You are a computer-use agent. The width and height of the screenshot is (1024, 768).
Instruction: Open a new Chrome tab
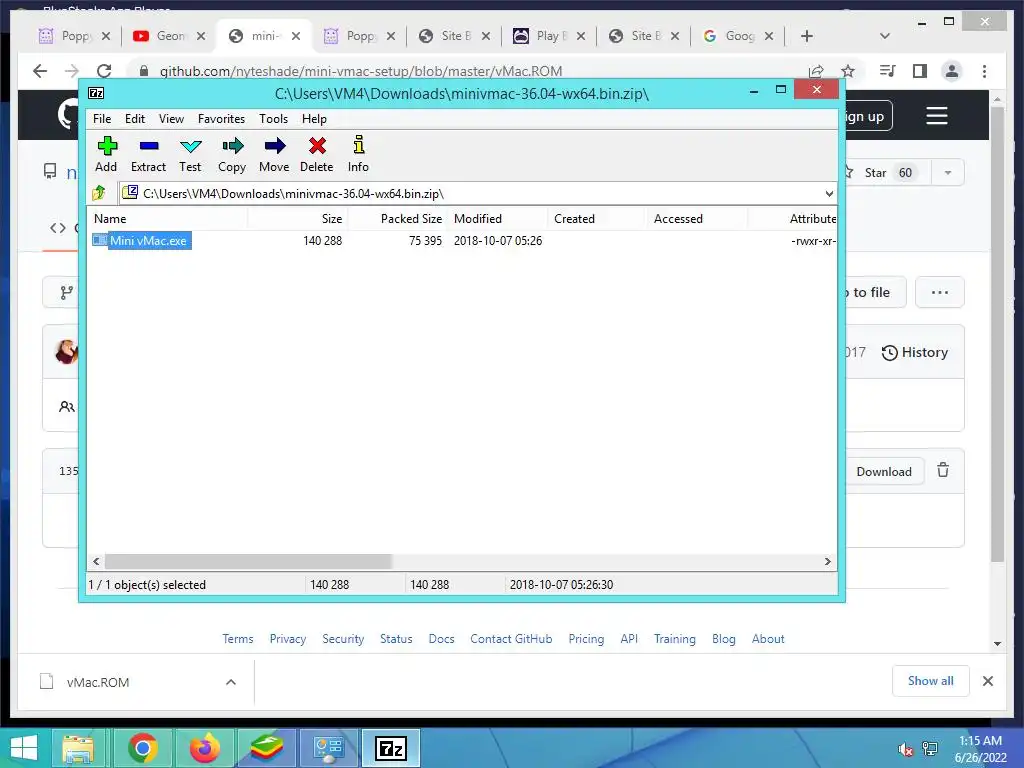click(x=807, y=36)
